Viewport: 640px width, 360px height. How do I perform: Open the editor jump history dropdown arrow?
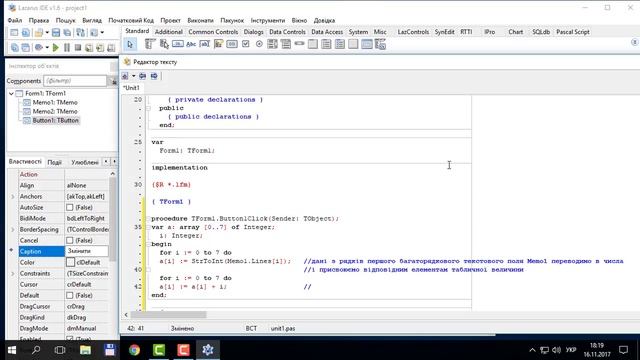(133, 76)
